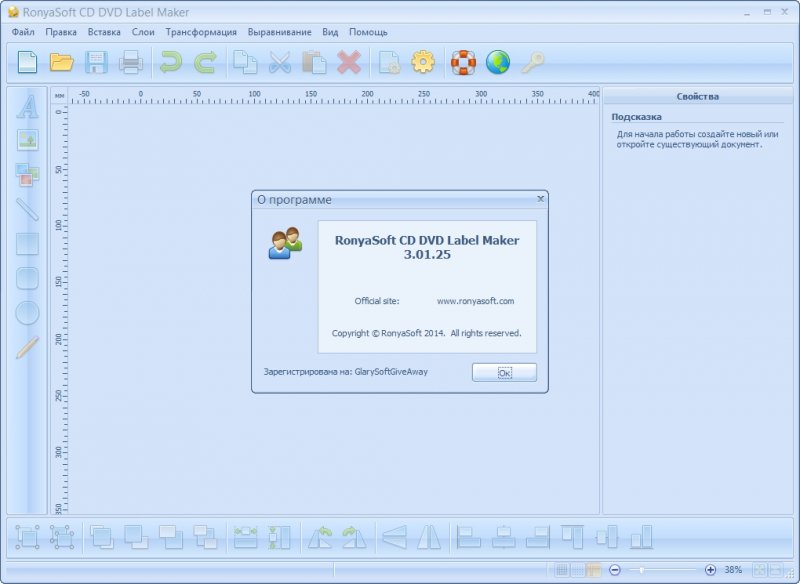The image size is (800, 584).
Task: Center the object vertically on the page
Action: point(280,537)
